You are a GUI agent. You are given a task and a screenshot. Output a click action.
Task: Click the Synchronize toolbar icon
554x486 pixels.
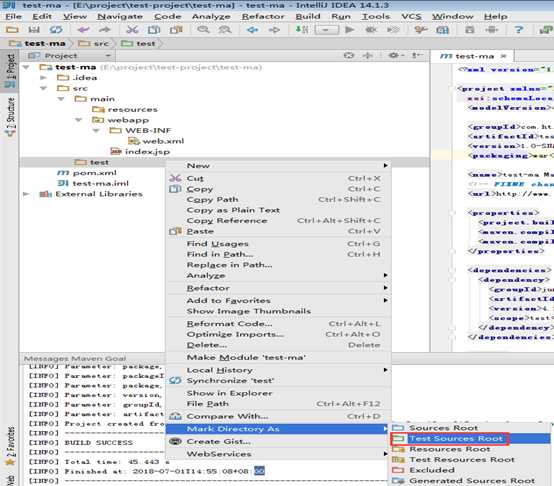coord(56,30)
